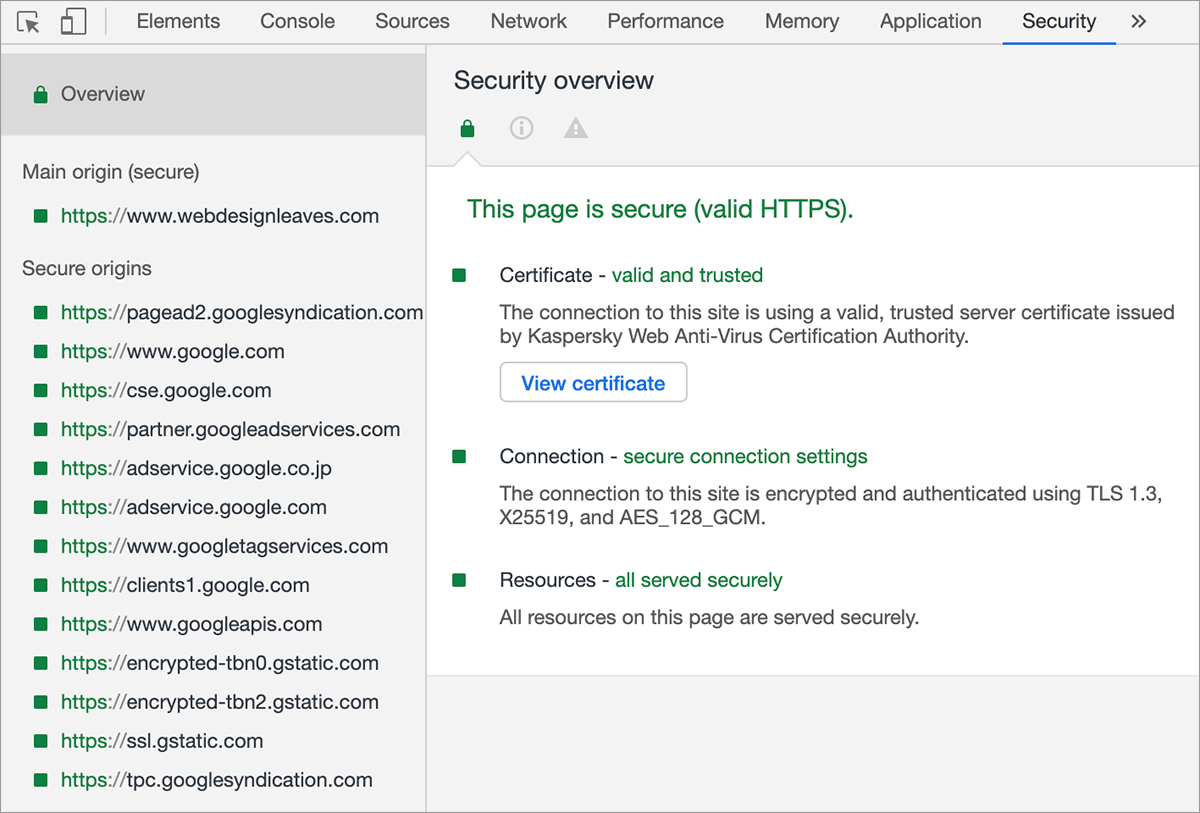Select main origin www.webdesignleaves.com
The height and width of the screenshot is (813, 1200).
[x=219, y=216]
